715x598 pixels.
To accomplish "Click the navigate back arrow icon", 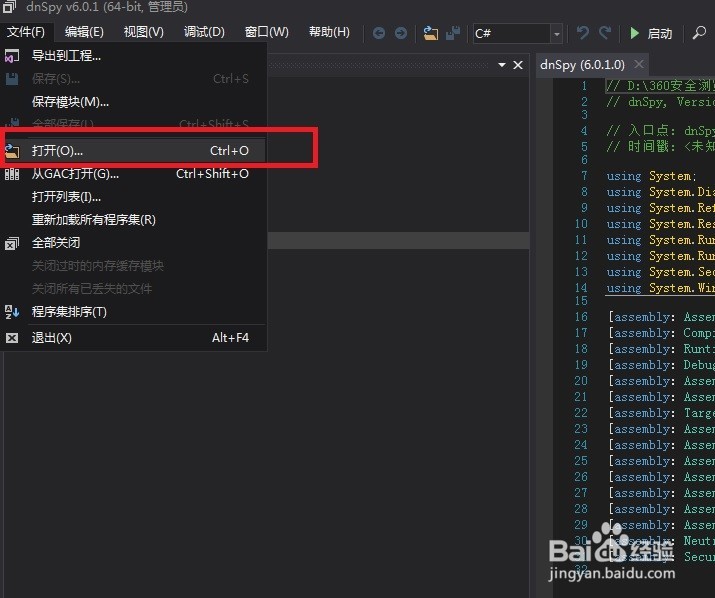I will (x=378, y=33).
